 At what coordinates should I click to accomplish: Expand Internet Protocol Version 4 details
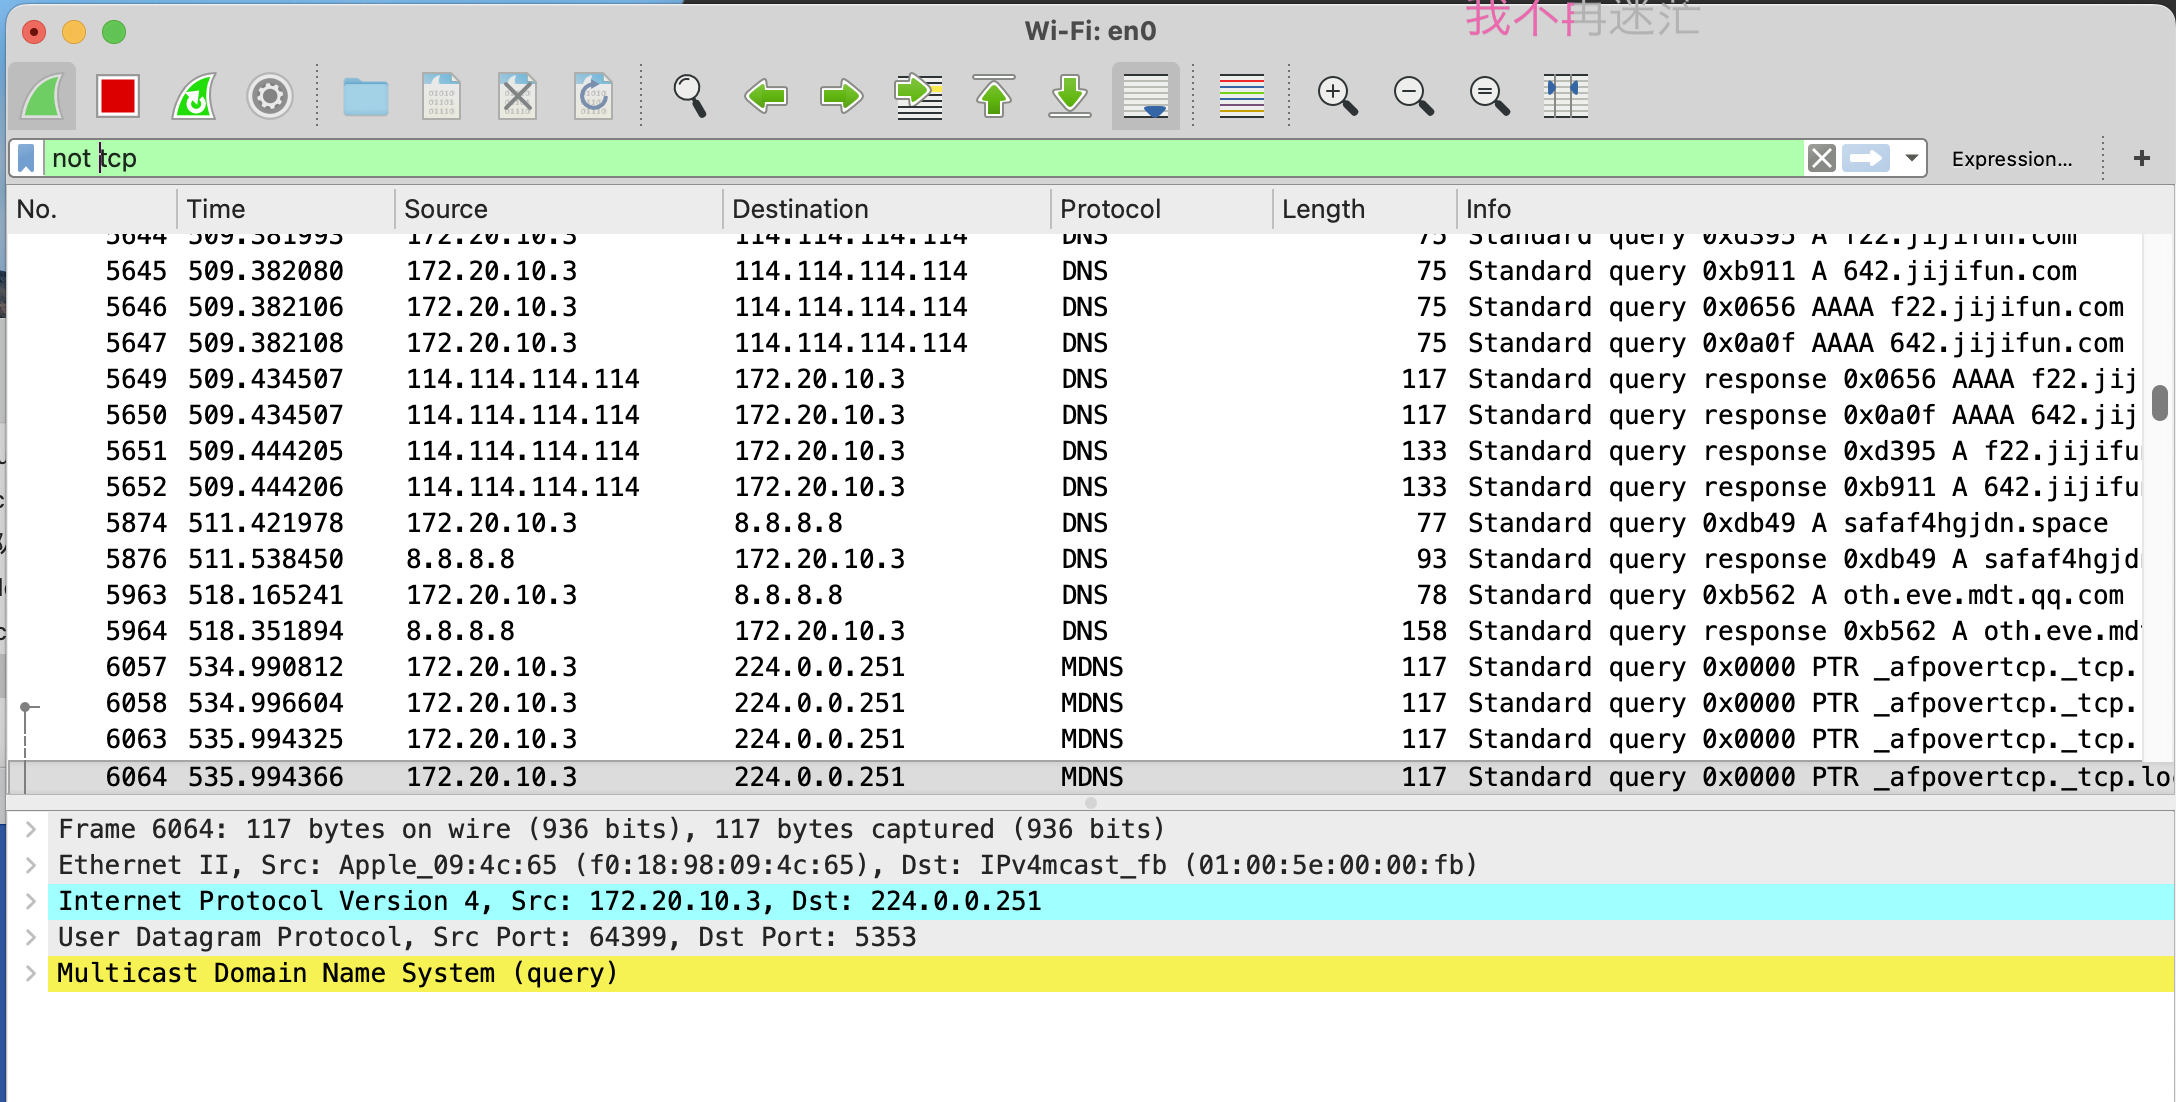click(x=31, y=901)
